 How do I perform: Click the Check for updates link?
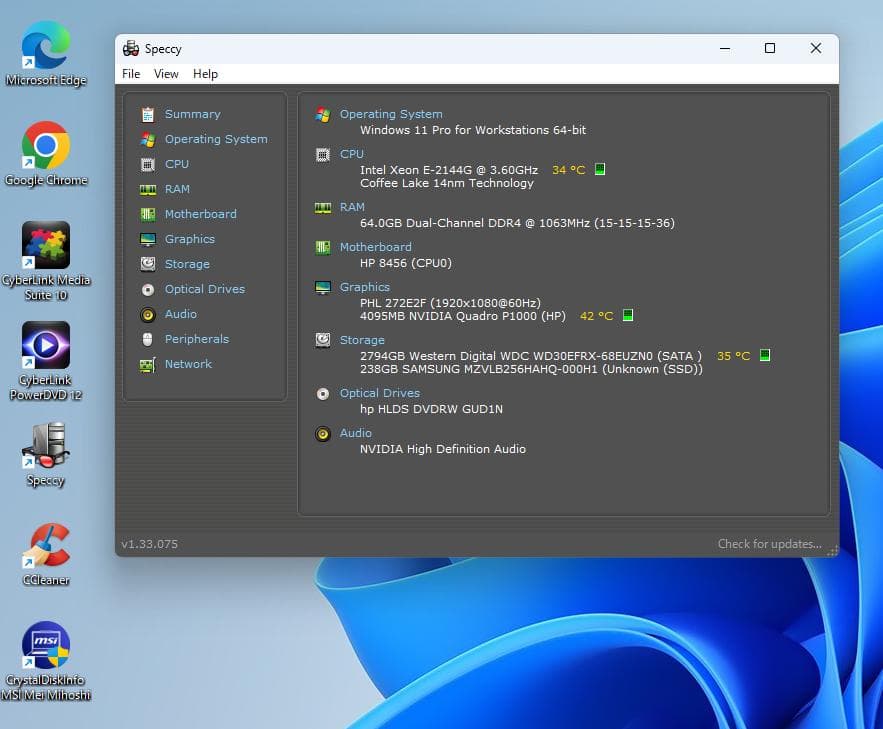coord(768,543)
